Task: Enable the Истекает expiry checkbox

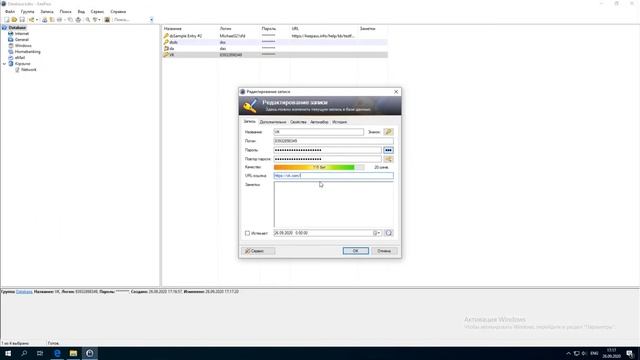Action: click(x=247, y=233)
